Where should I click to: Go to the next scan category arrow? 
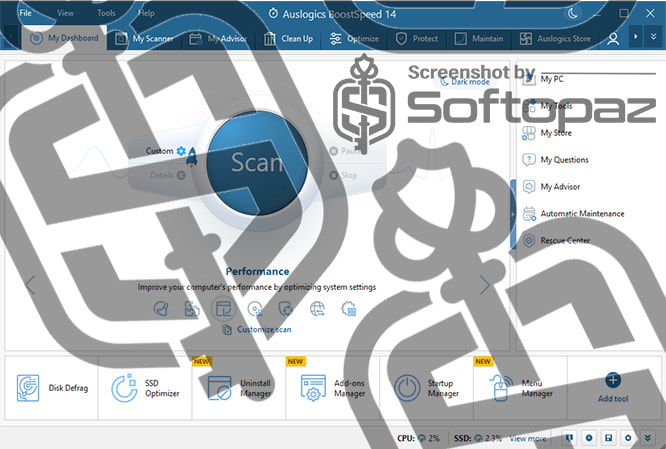(x=485, y=285)
